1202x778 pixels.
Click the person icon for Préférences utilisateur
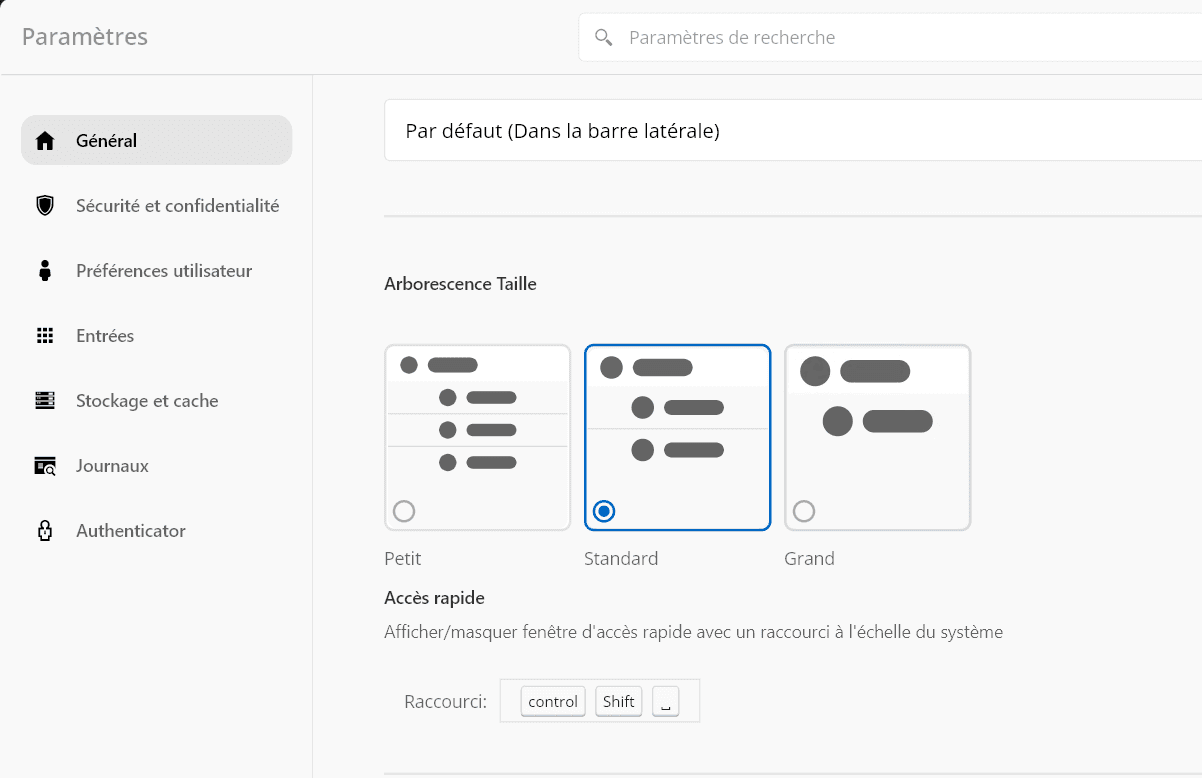click(x=45, y=271)
